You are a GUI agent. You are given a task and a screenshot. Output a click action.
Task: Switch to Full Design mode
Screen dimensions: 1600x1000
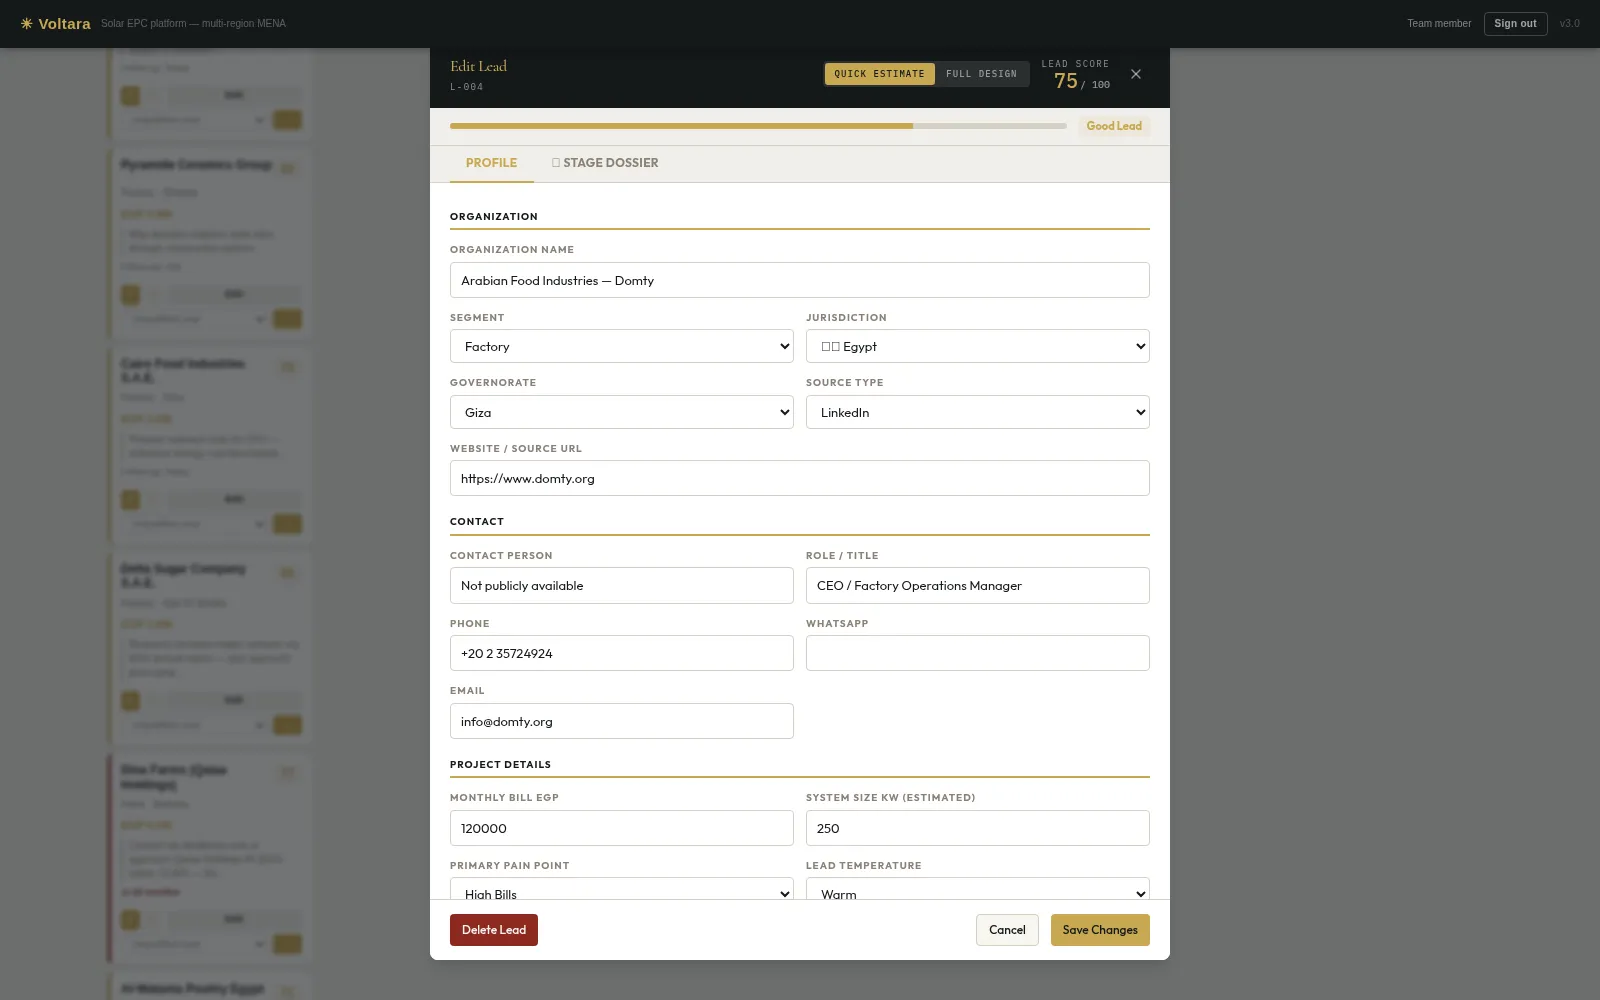pos(981,74)
